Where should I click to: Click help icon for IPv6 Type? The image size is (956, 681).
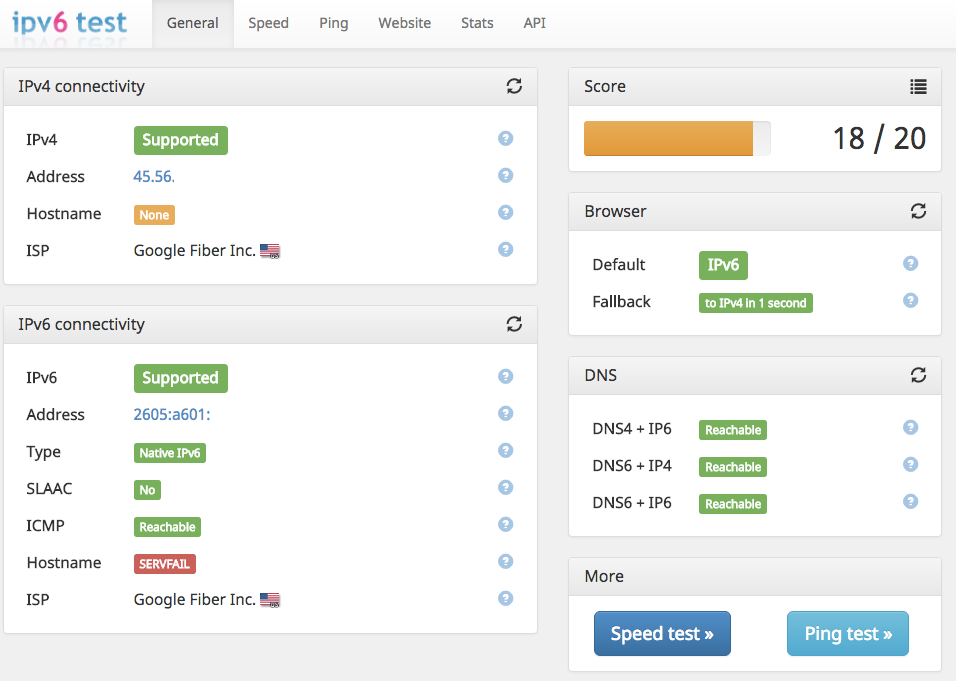(506, 451)
